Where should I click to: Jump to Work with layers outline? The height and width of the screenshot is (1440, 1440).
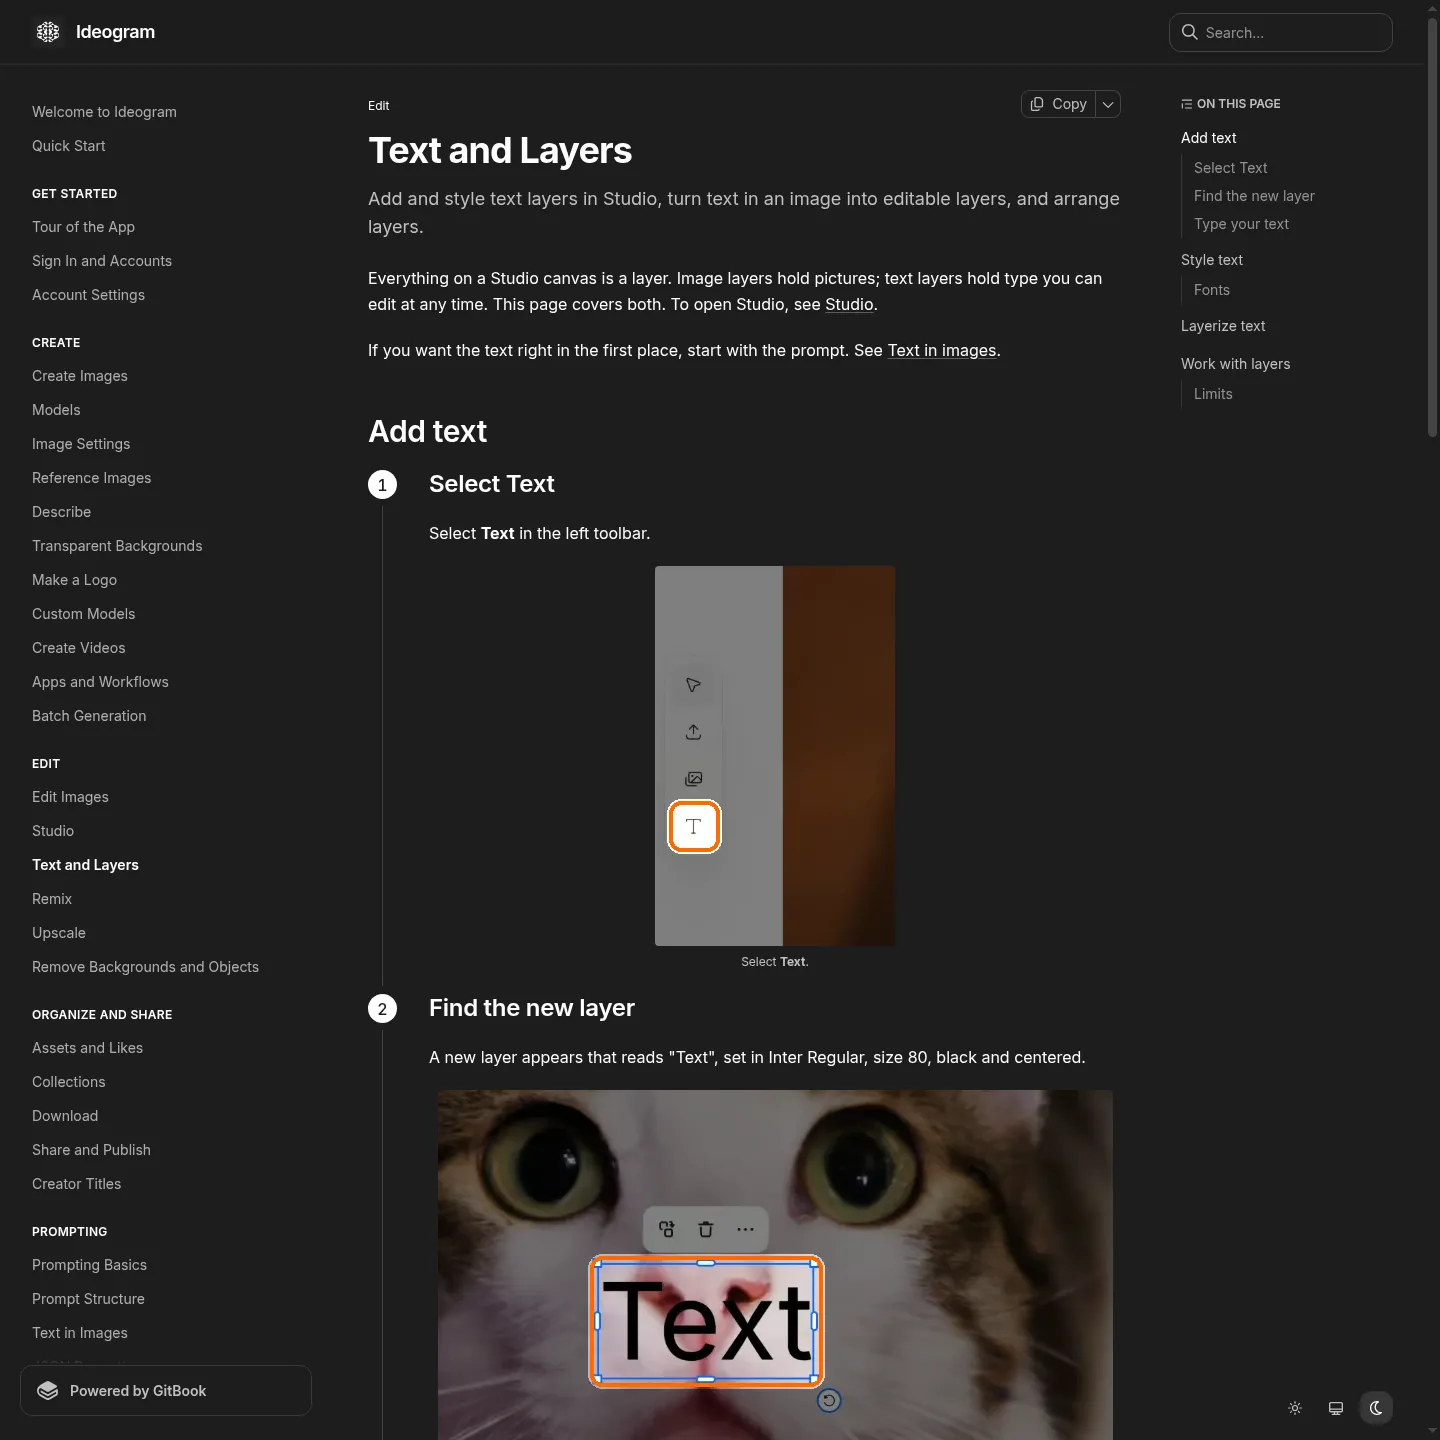[x=1235, y=364]
